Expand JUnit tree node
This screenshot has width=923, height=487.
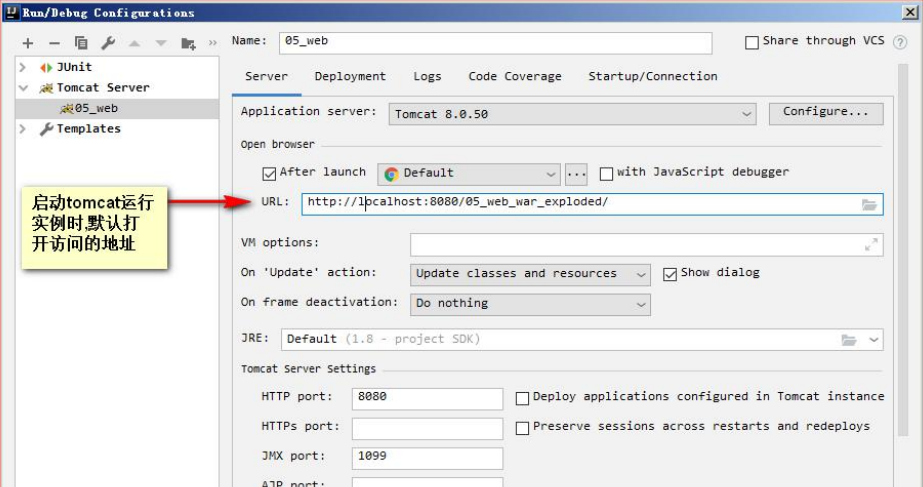23,67
